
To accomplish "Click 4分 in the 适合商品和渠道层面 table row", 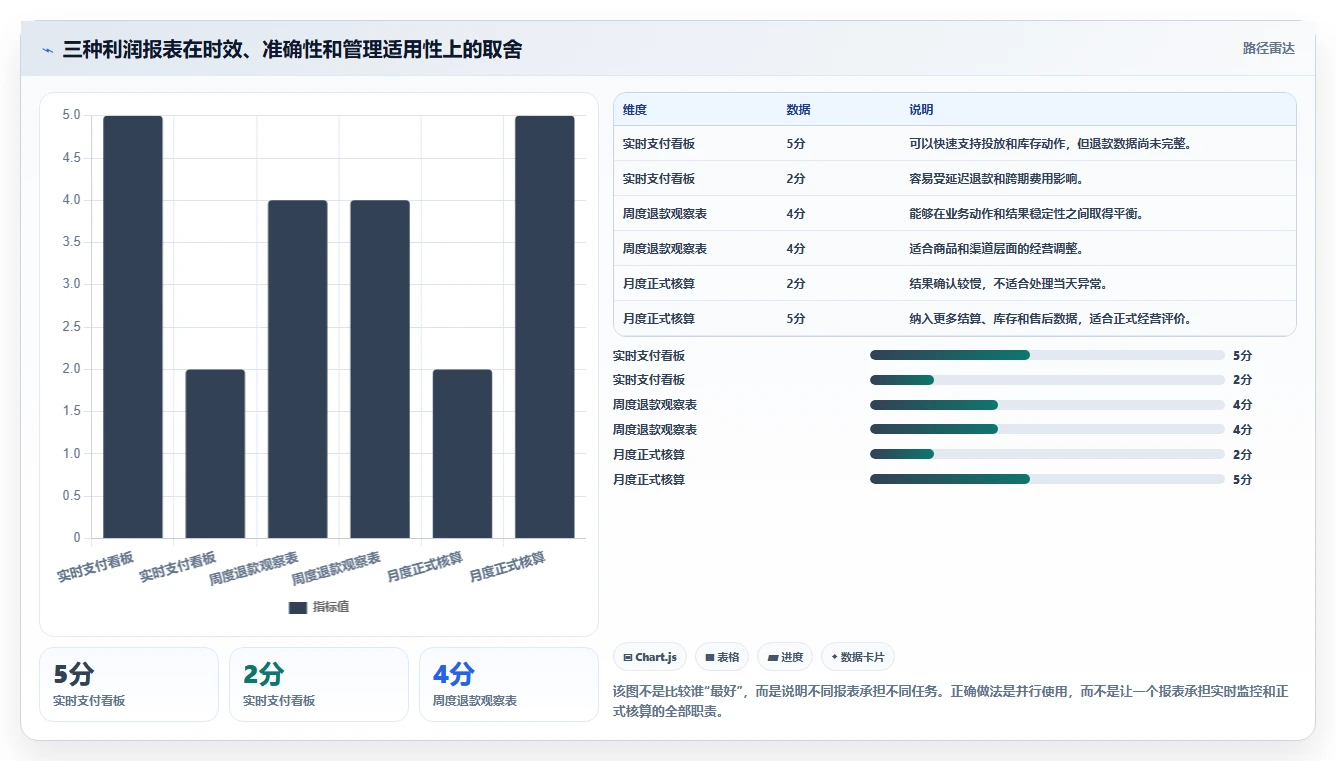I will coord(796,249).
